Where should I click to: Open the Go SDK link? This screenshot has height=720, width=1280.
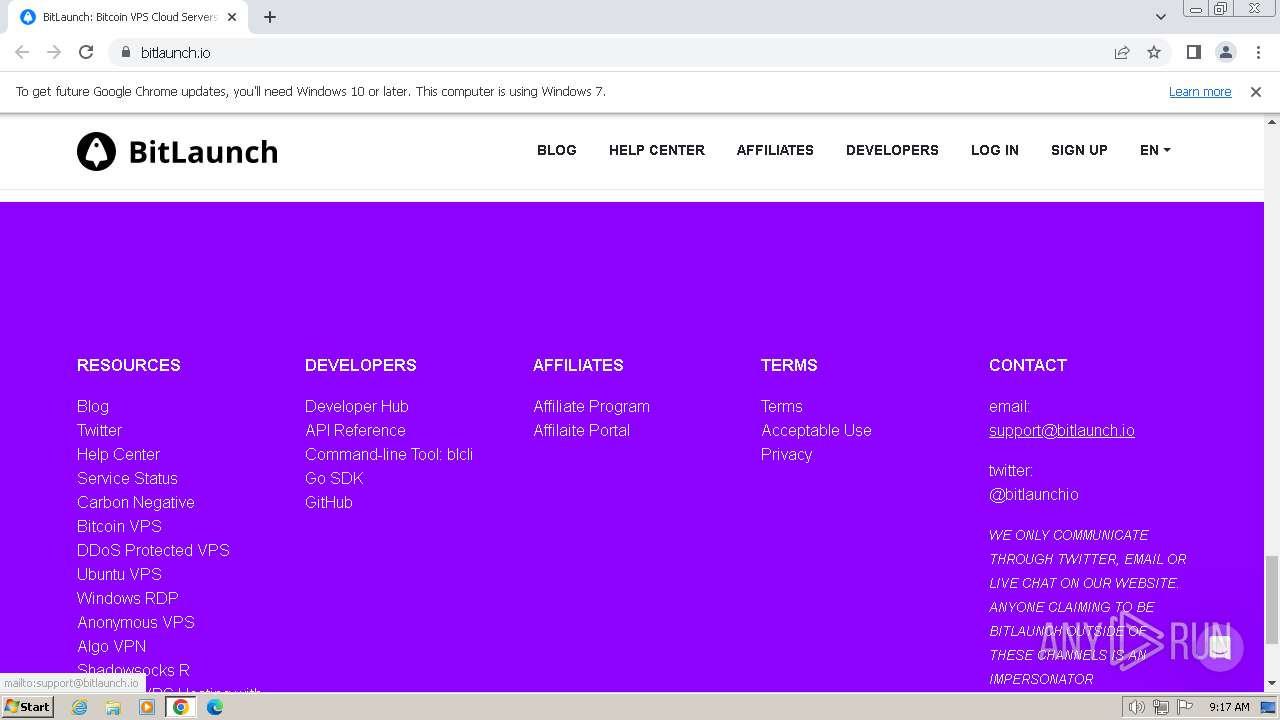click(x=334, y=478)
